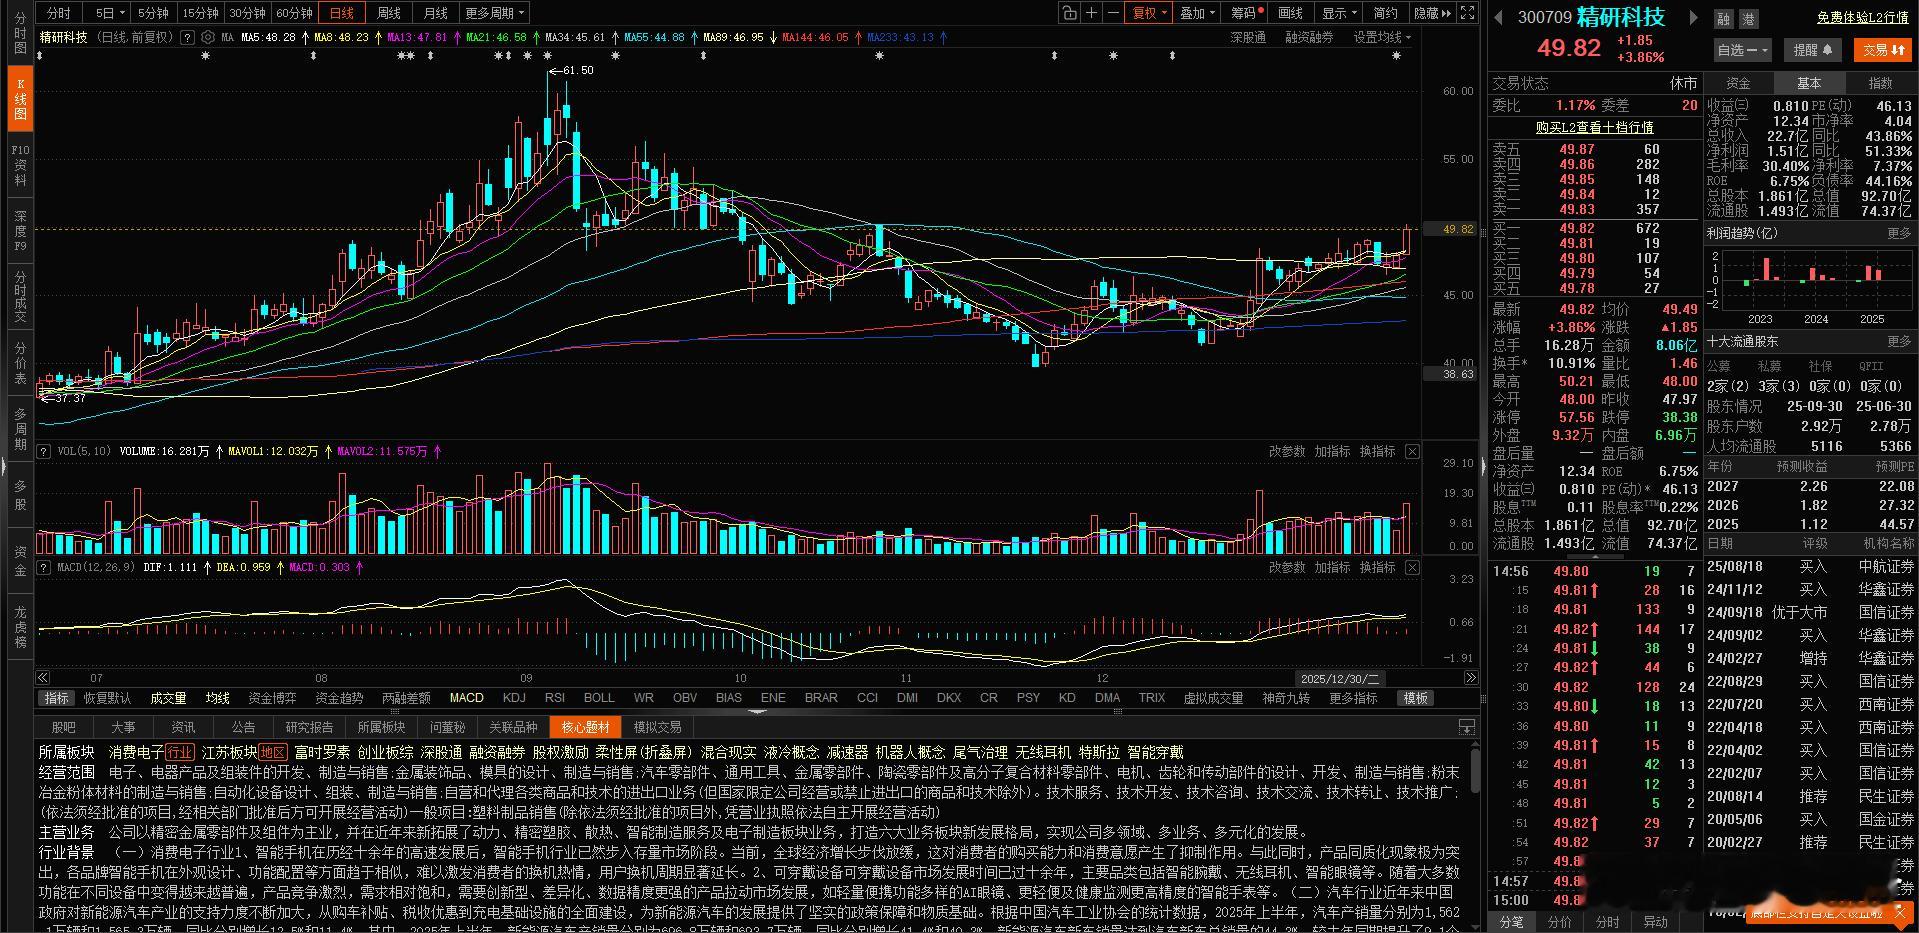Open the F10资料 sidebar view
Viewport: 1919px width, 933px height.
20,165
